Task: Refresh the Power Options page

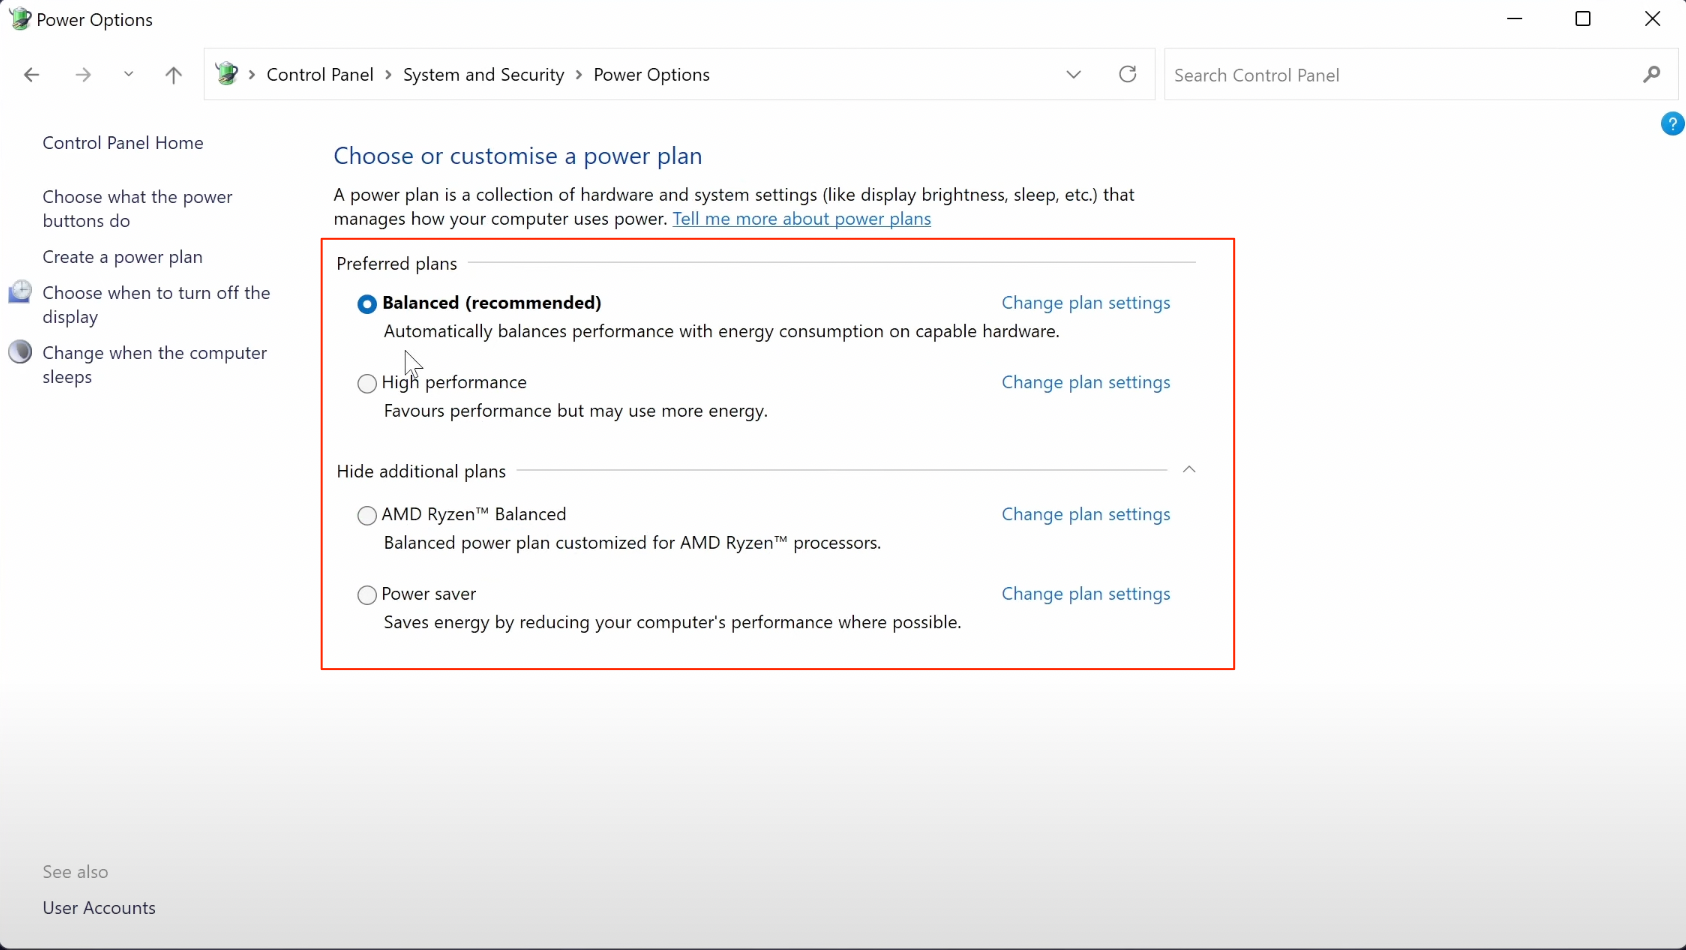Action: pos(1127,74)
